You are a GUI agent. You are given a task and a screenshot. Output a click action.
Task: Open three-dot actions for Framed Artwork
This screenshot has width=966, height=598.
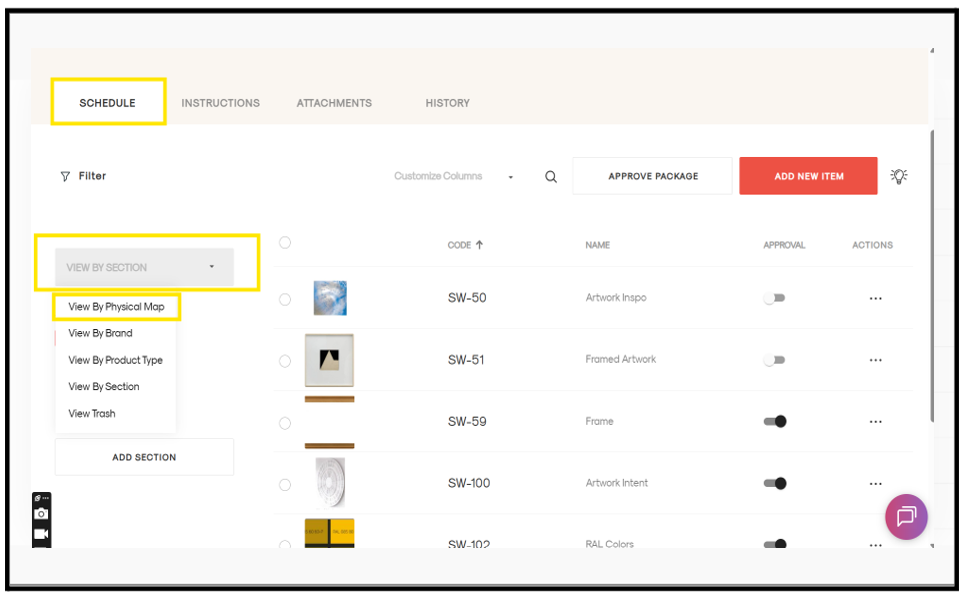875,360
